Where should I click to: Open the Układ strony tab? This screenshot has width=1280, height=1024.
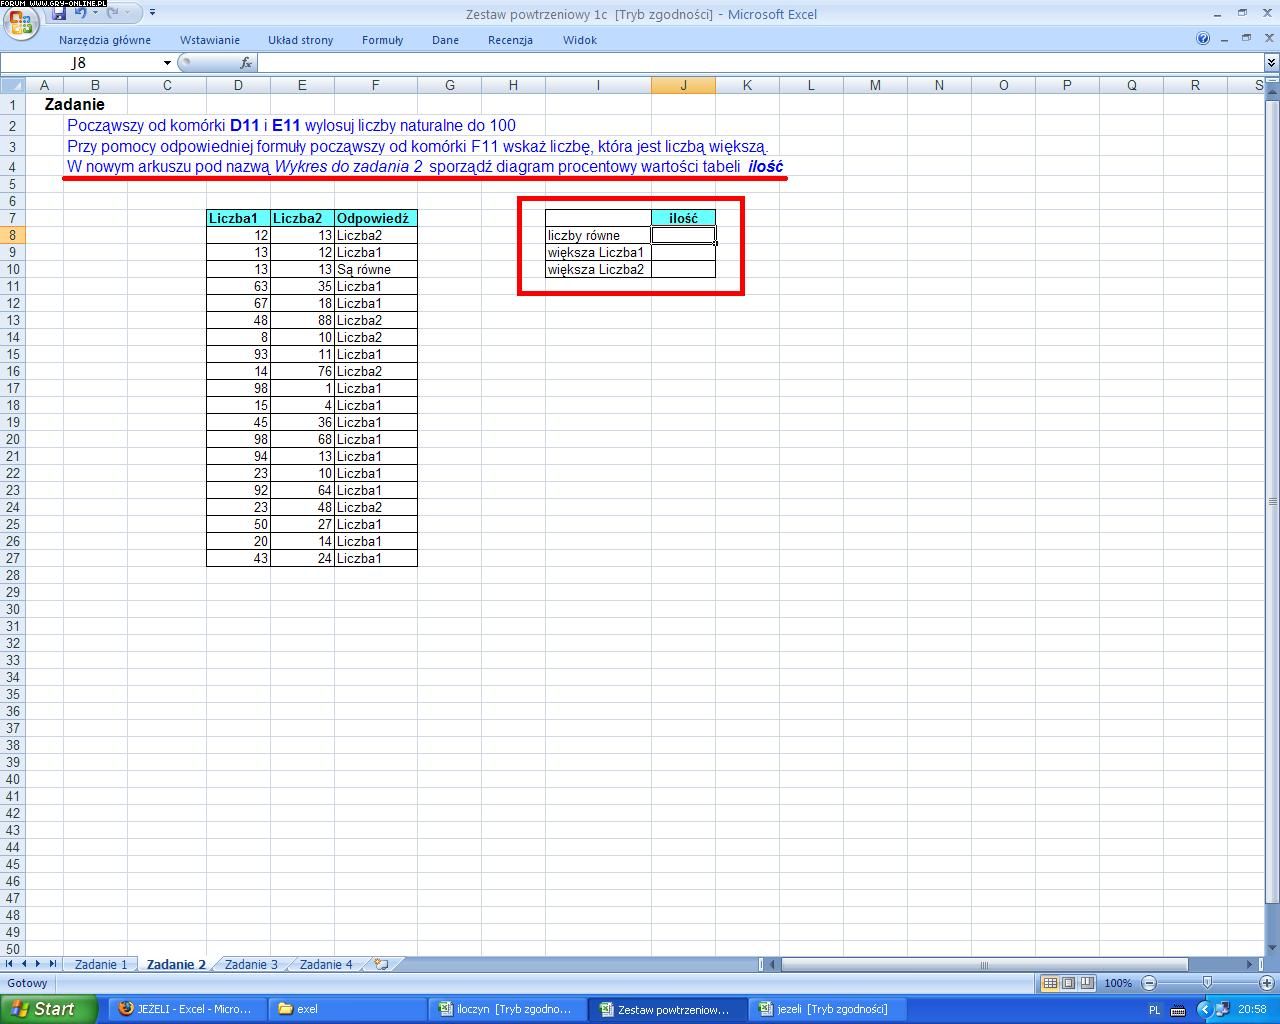pyautogui.click(x=300, y=40)
